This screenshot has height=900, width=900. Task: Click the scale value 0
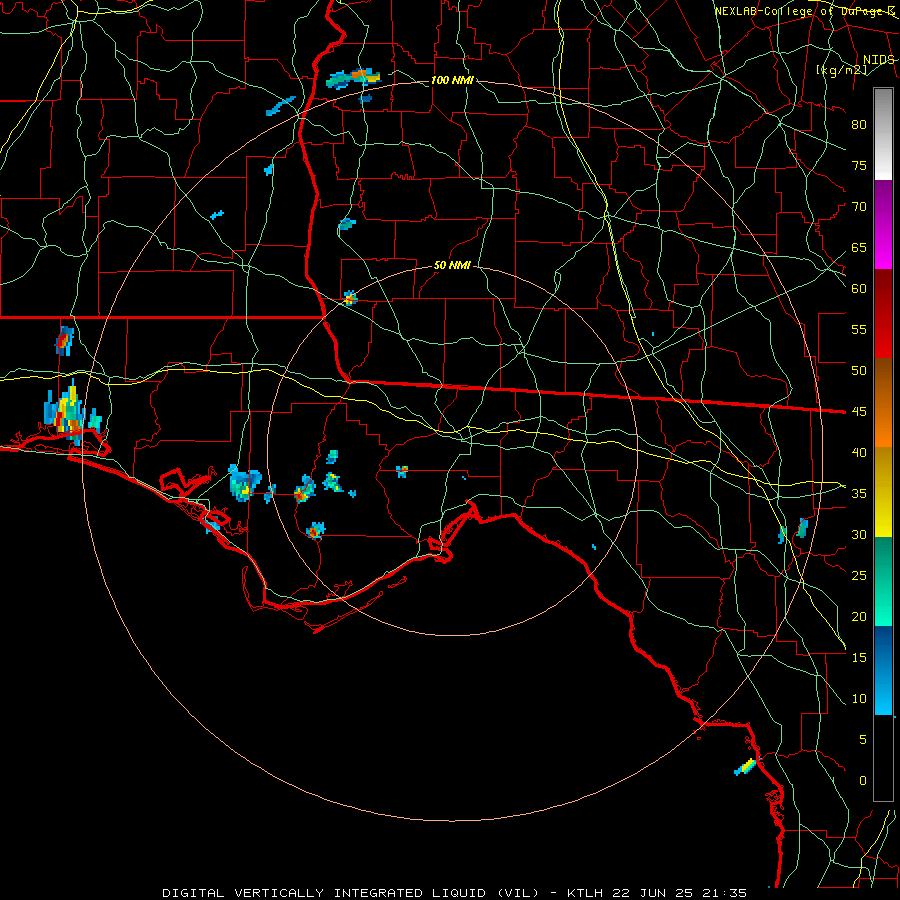click(x=863, y=781)
